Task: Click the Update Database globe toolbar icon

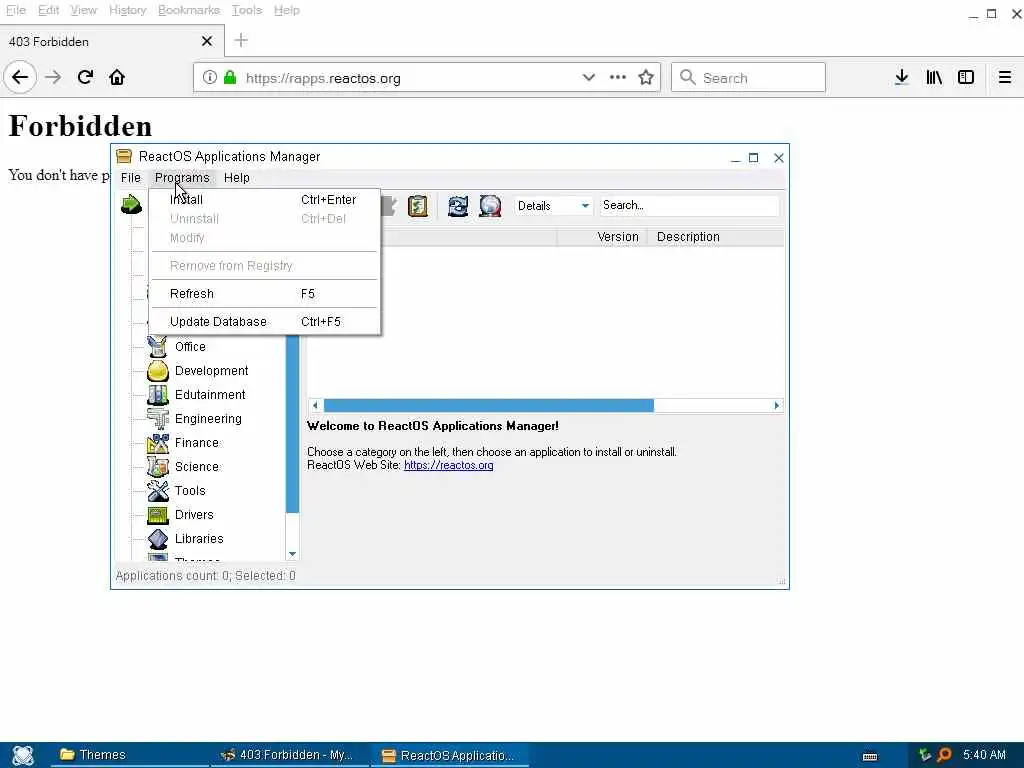Action: point(490,206)
